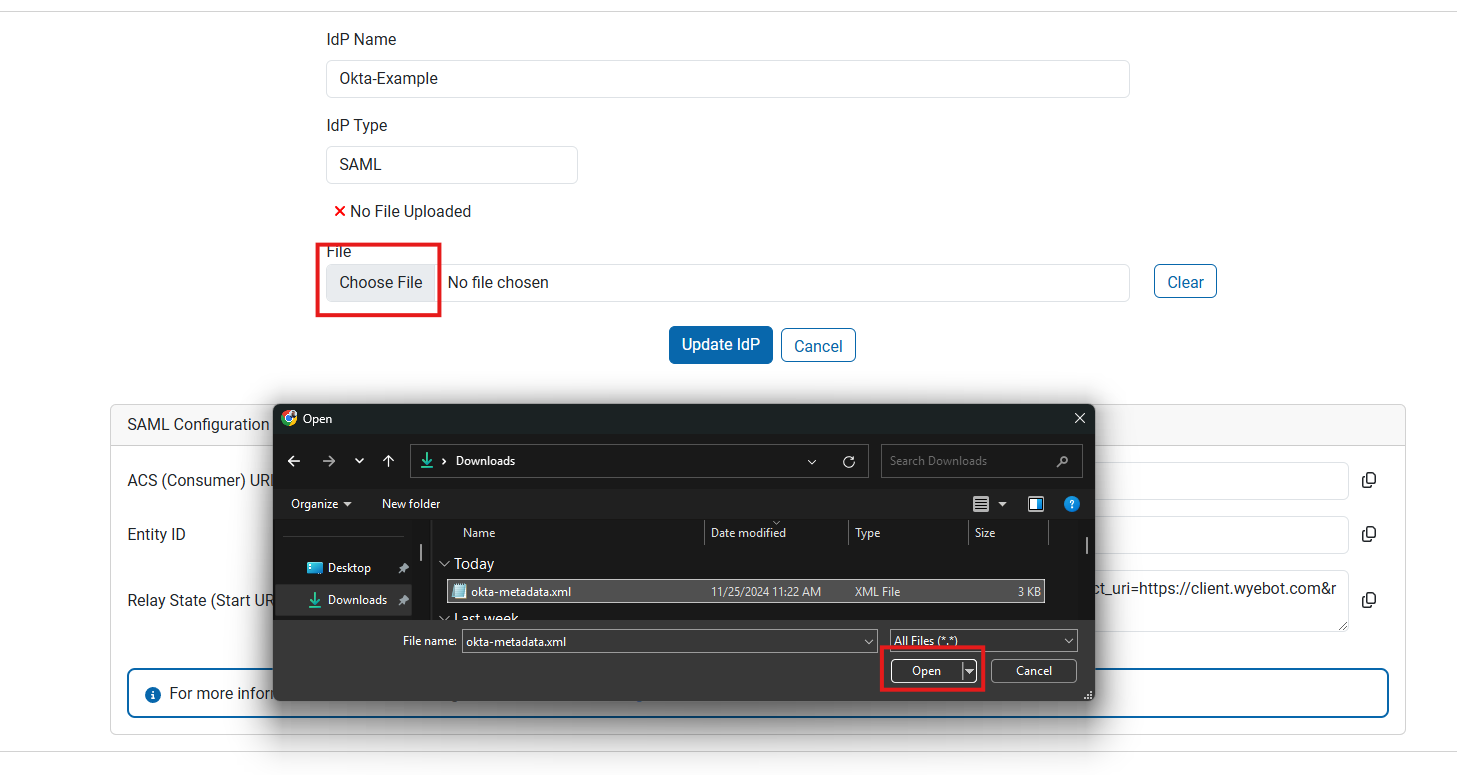The image size is (1457, 775).
Task: Click New folder in dialog toolbar
Action: click(411, 504)
